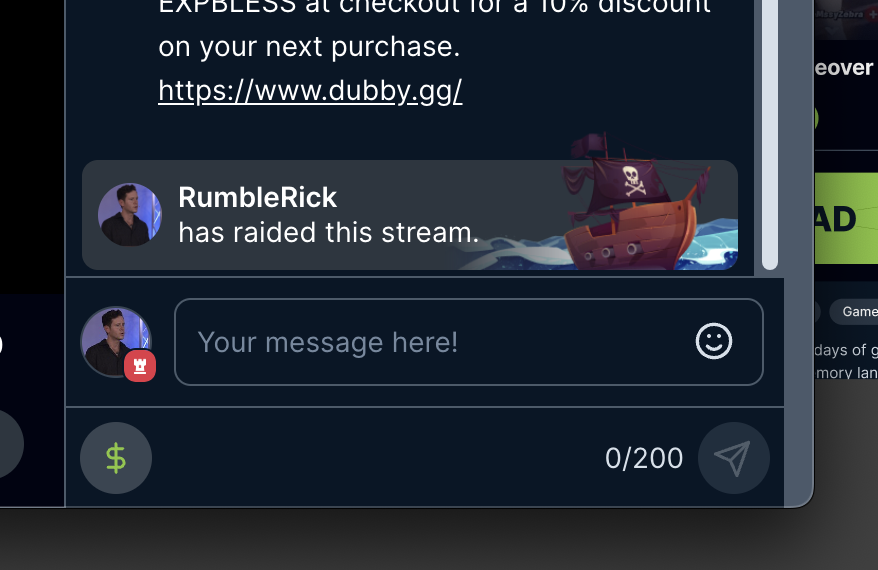
Task: Click the skull flag on the ship
Action: (x=632, y=179)
